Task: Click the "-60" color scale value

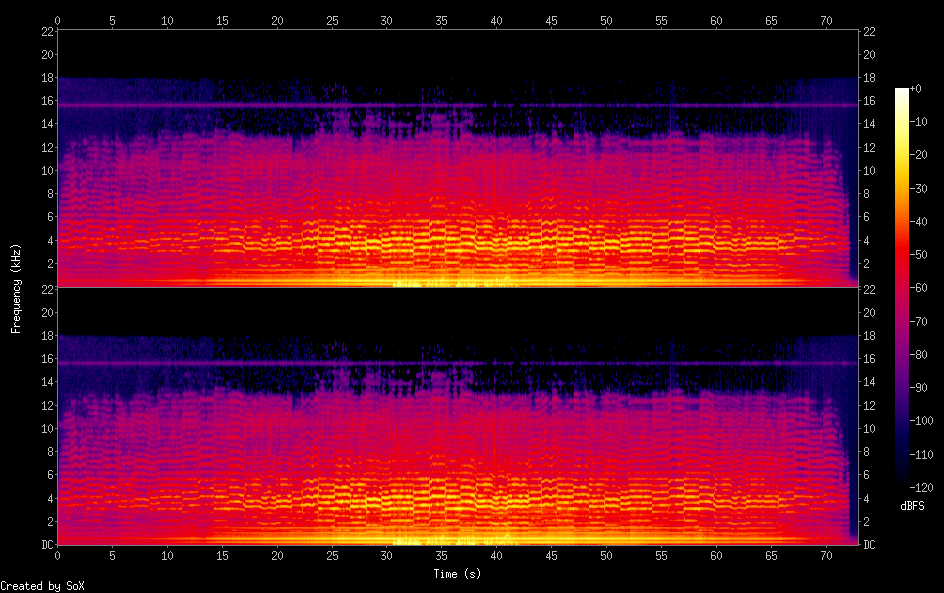Action: pos(918,288)
